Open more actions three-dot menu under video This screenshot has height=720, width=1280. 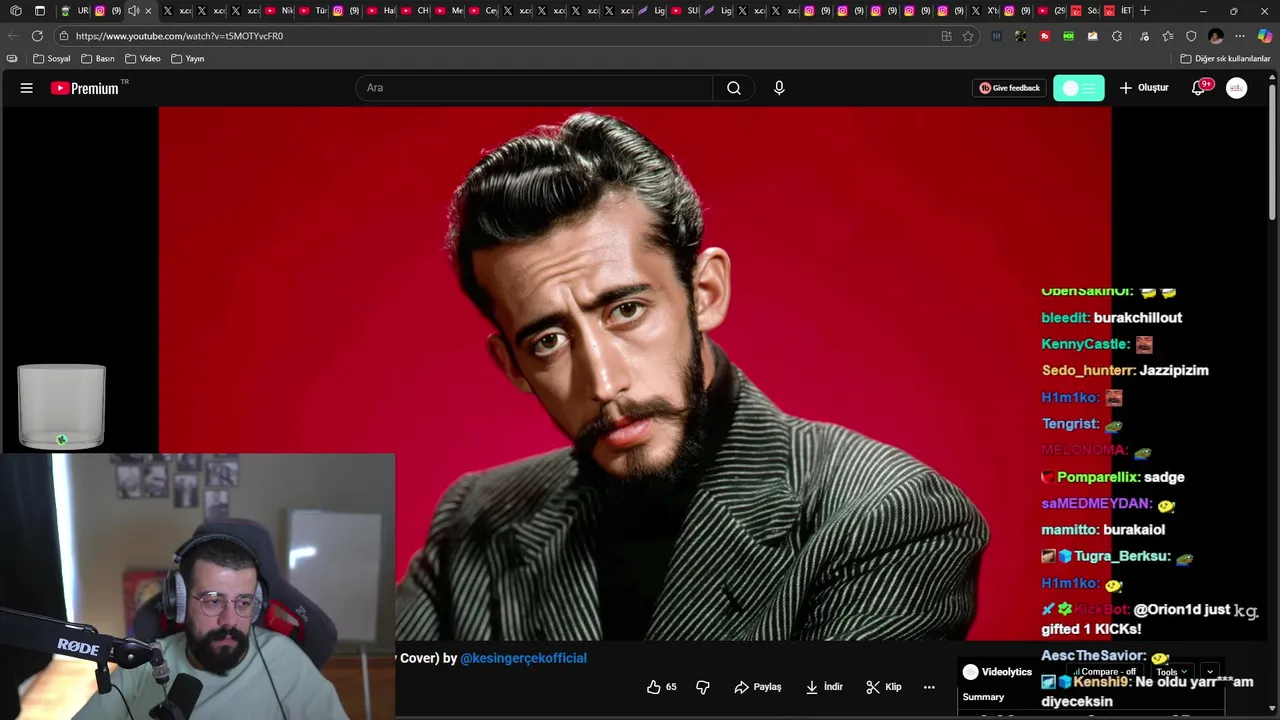(x=929, y=687)
